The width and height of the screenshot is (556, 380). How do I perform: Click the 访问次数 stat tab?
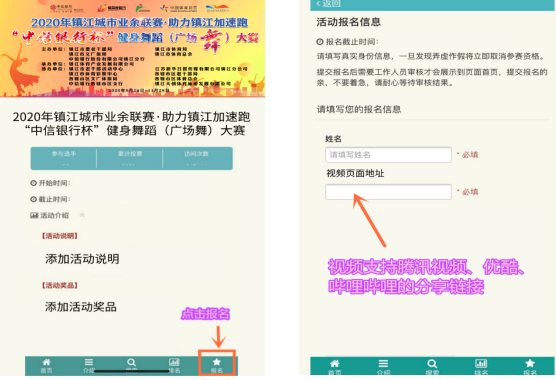198,158
